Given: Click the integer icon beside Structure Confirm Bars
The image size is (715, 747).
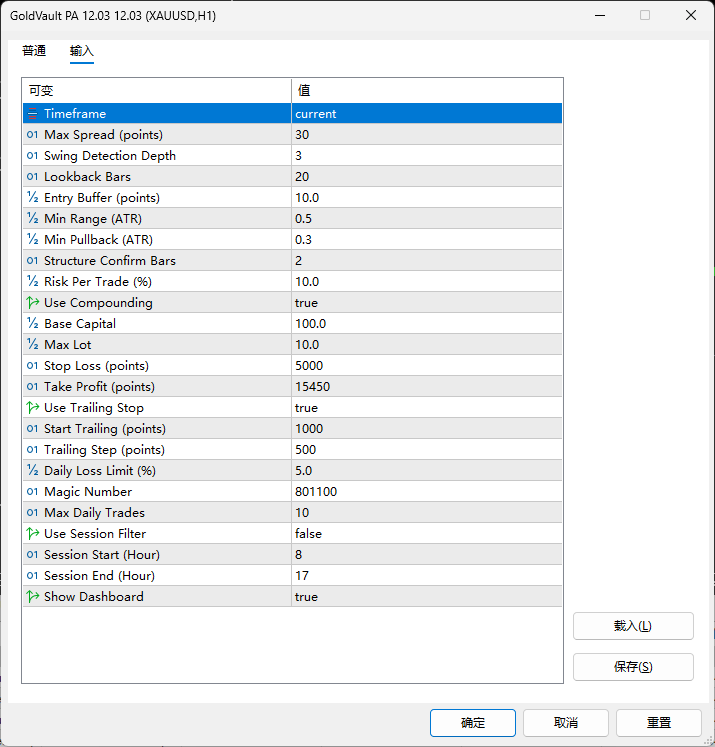Looking at the screenshot, I should click(32, 261).
